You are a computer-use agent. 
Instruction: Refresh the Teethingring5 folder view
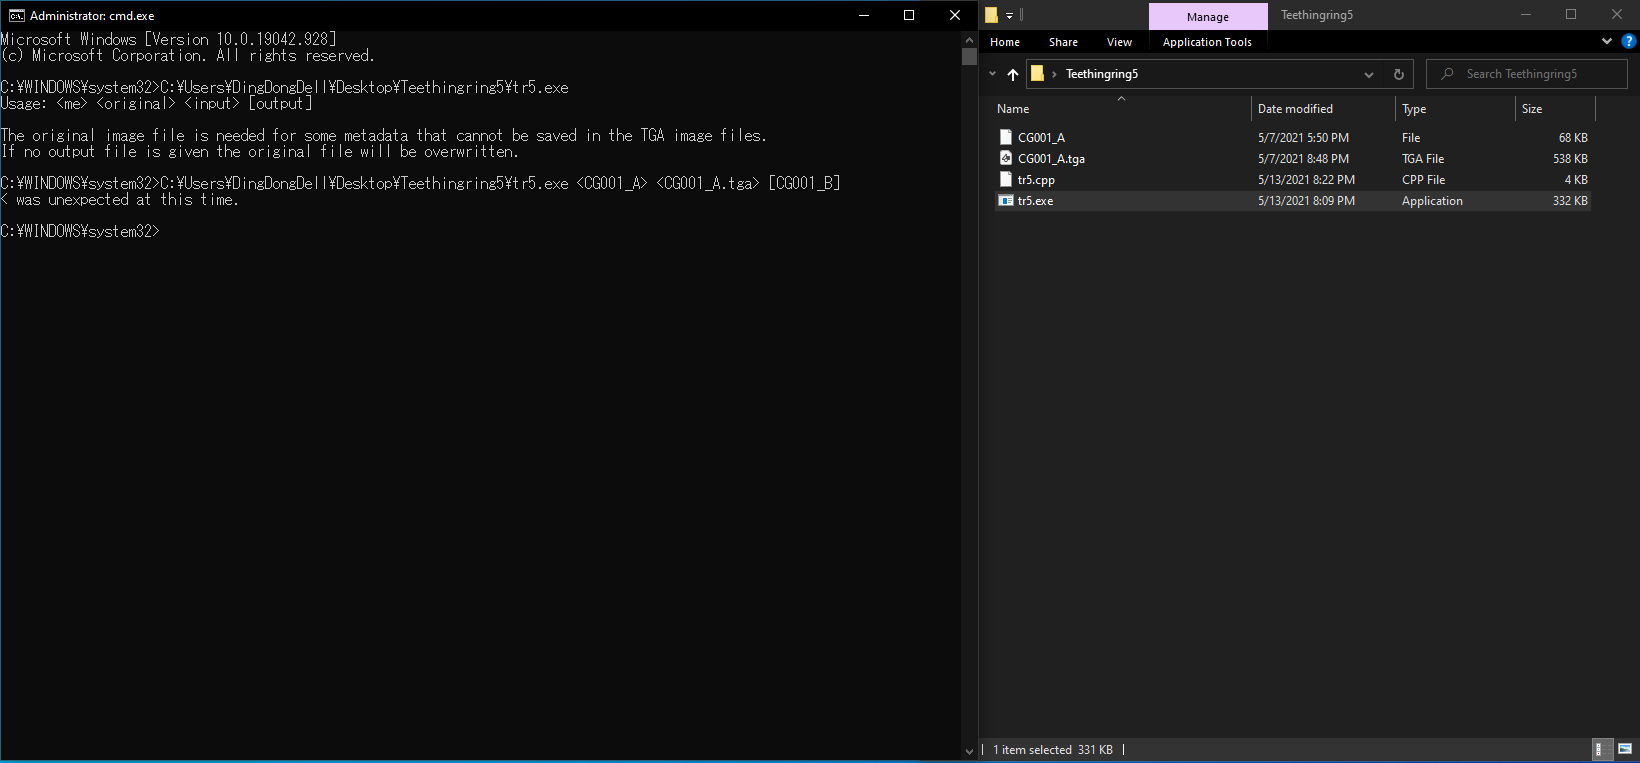pyautogui.click(x=1399, y=75)
